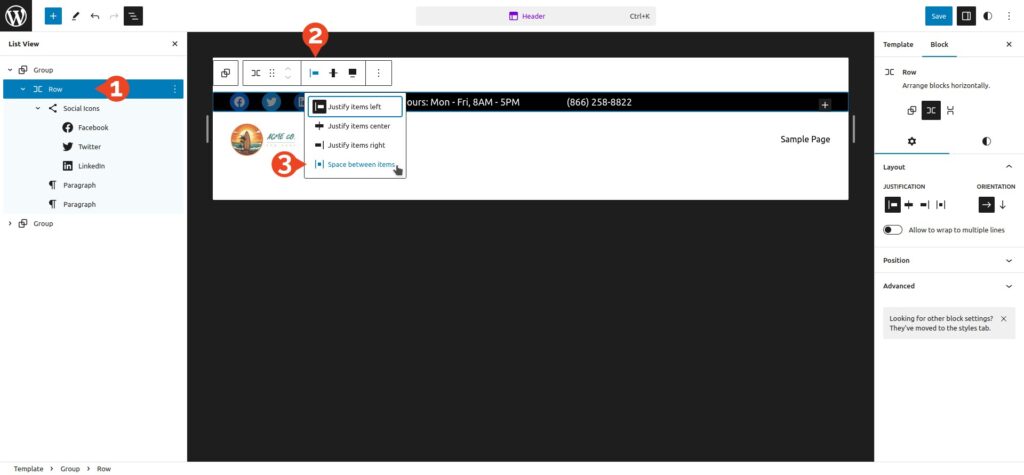Toggle the settings sidebar panel button
1024x475 pixels.
click(x=965, y=16)
